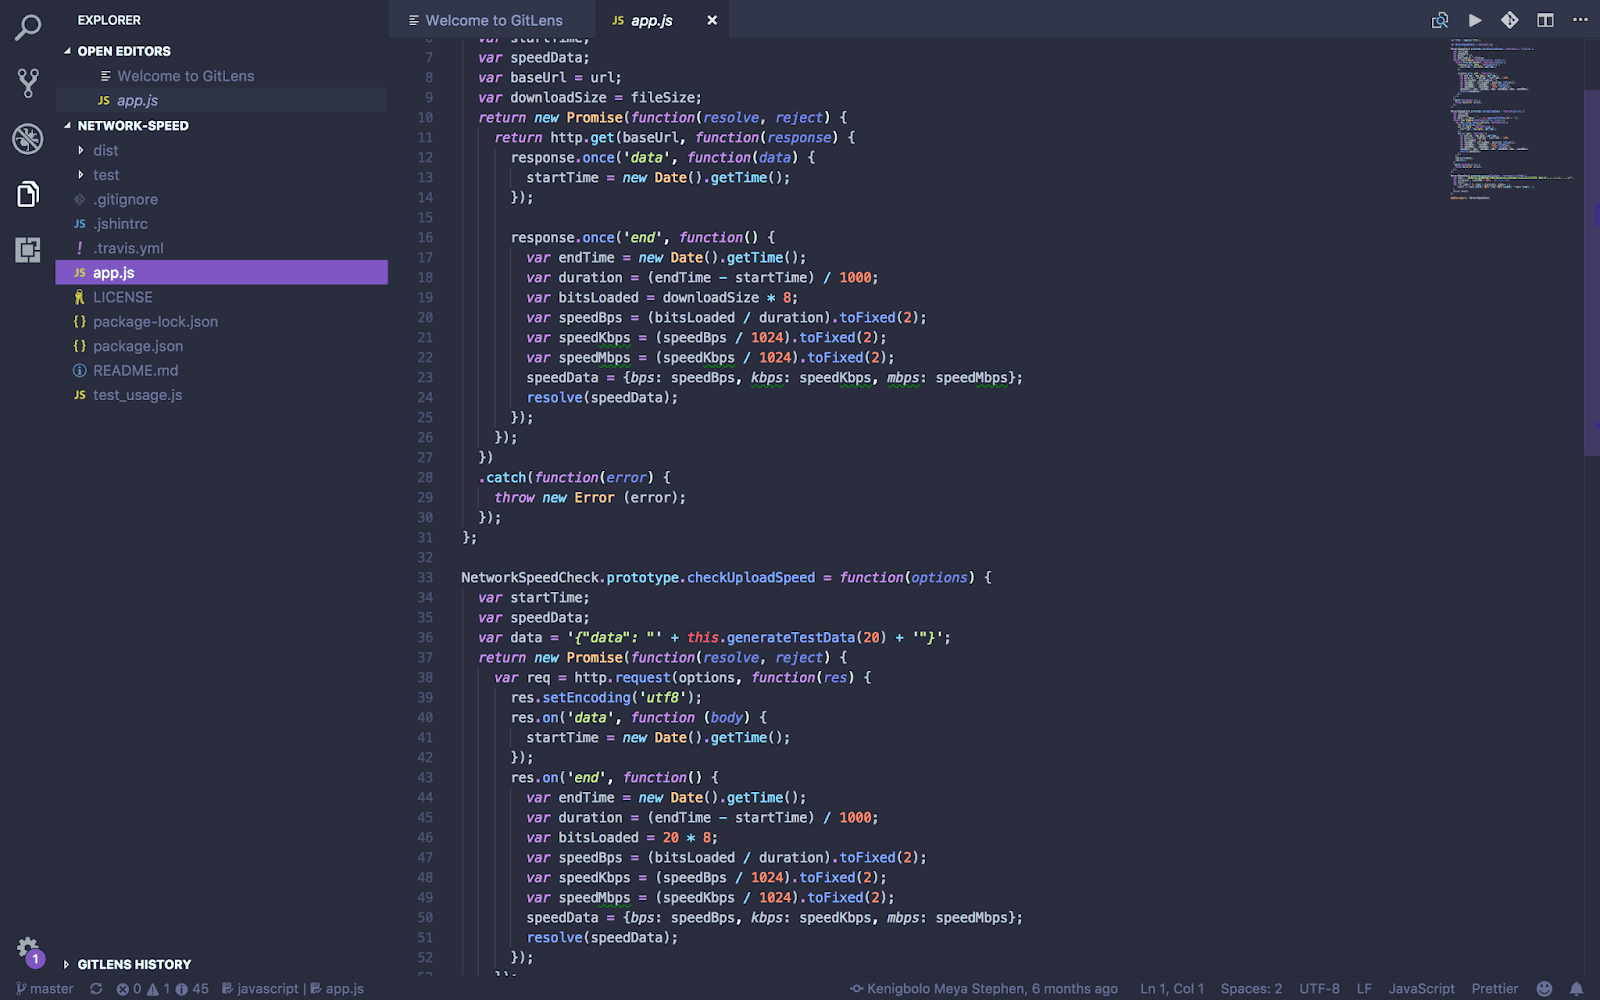Click res.setEncoding('utf8') on line 39
The image size is (1600, 1000).
(606, 697)
